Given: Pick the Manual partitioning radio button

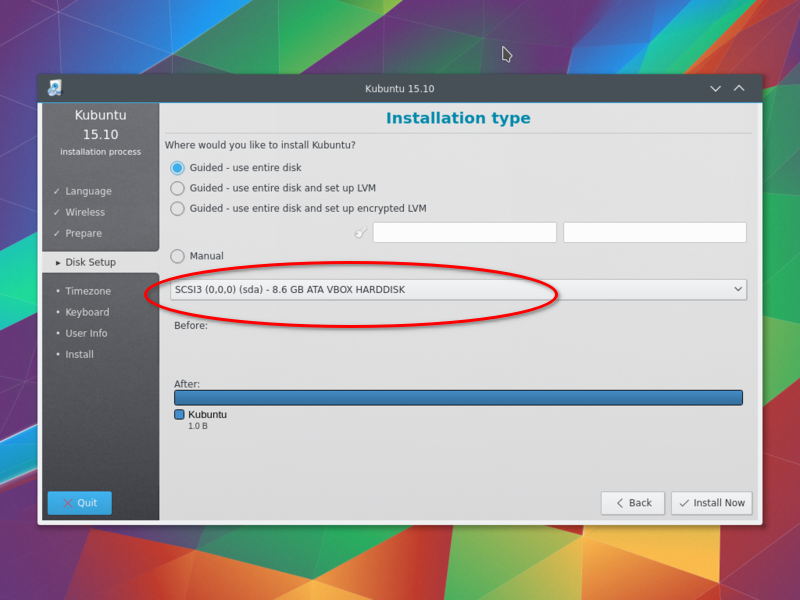Looking at the screenshot, I should (178, 256).
